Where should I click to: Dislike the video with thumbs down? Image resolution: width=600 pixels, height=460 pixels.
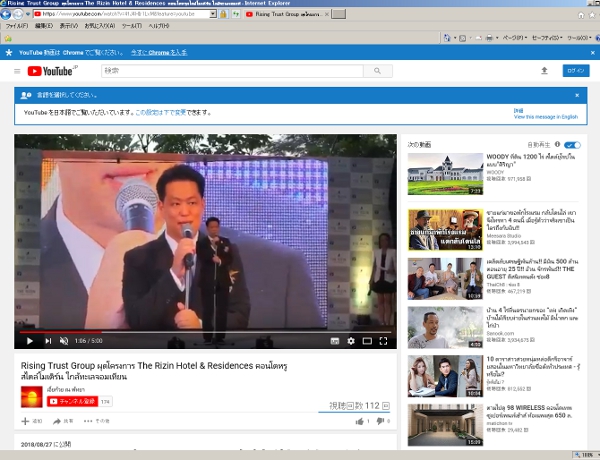pos(380,421)
